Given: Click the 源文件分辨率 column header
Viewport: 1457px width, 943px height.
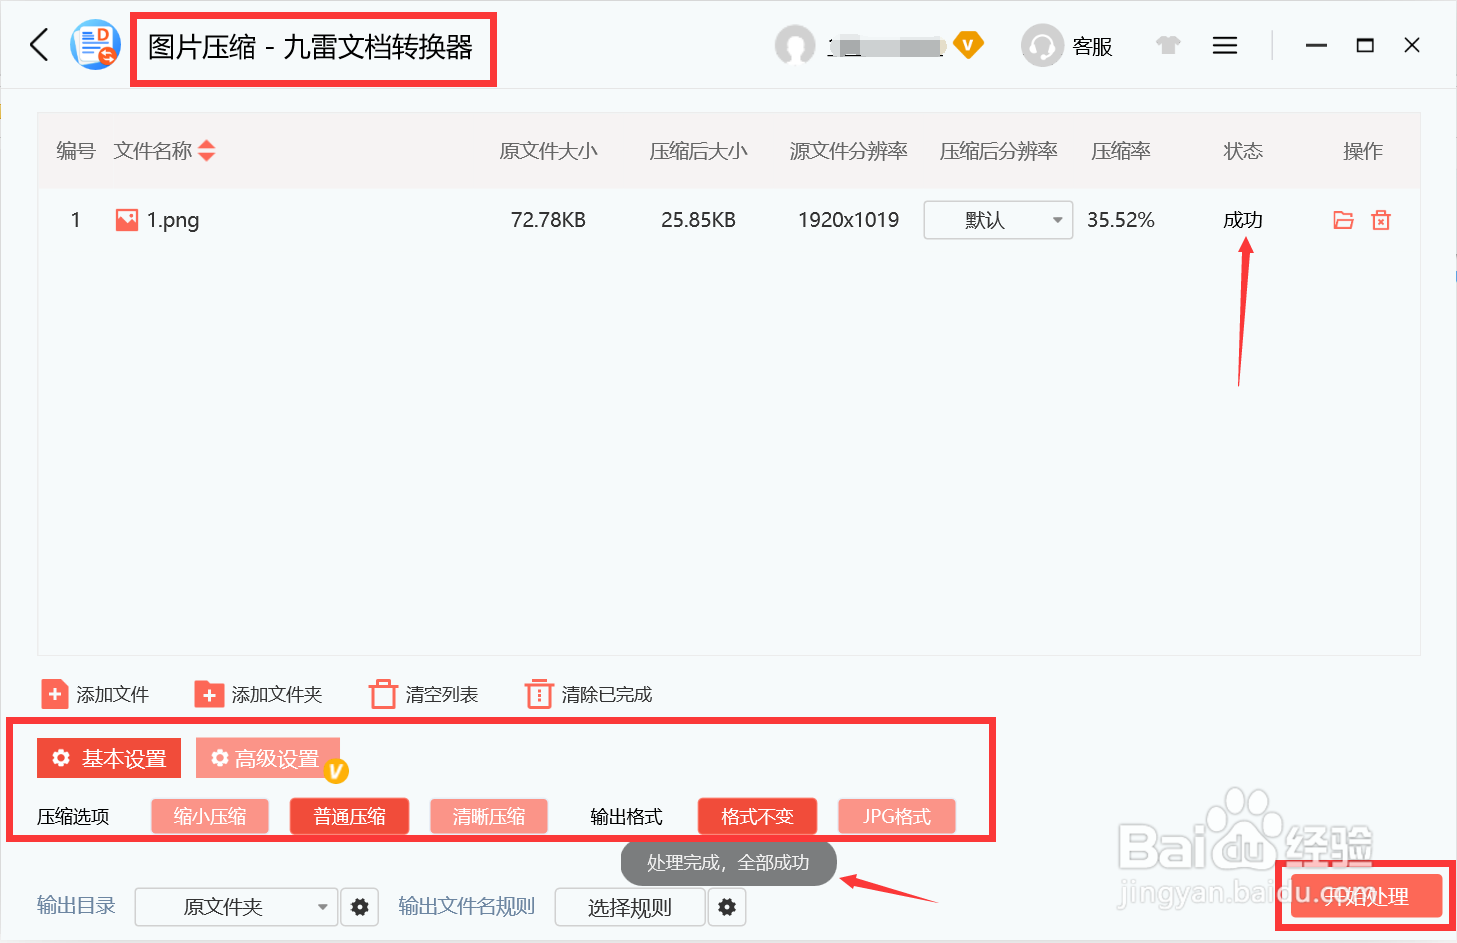Looking at the screenshot, I should [x=849, y=151].
